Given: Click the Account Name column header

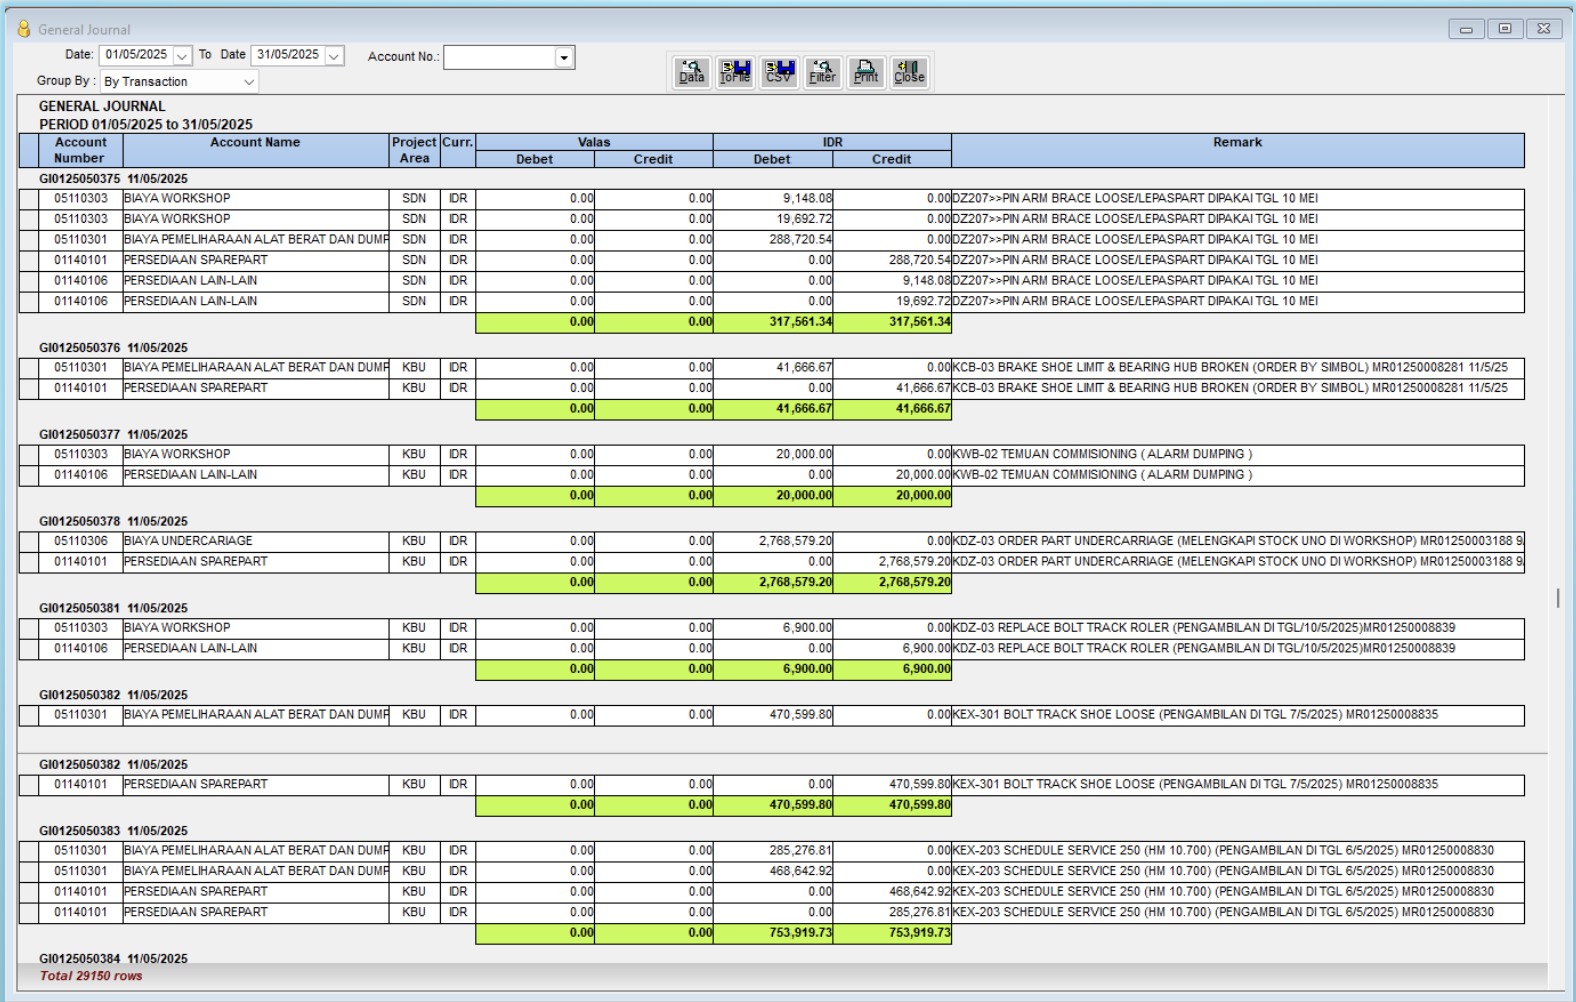Looking at the screenshot, I should [x=255, y=150].
